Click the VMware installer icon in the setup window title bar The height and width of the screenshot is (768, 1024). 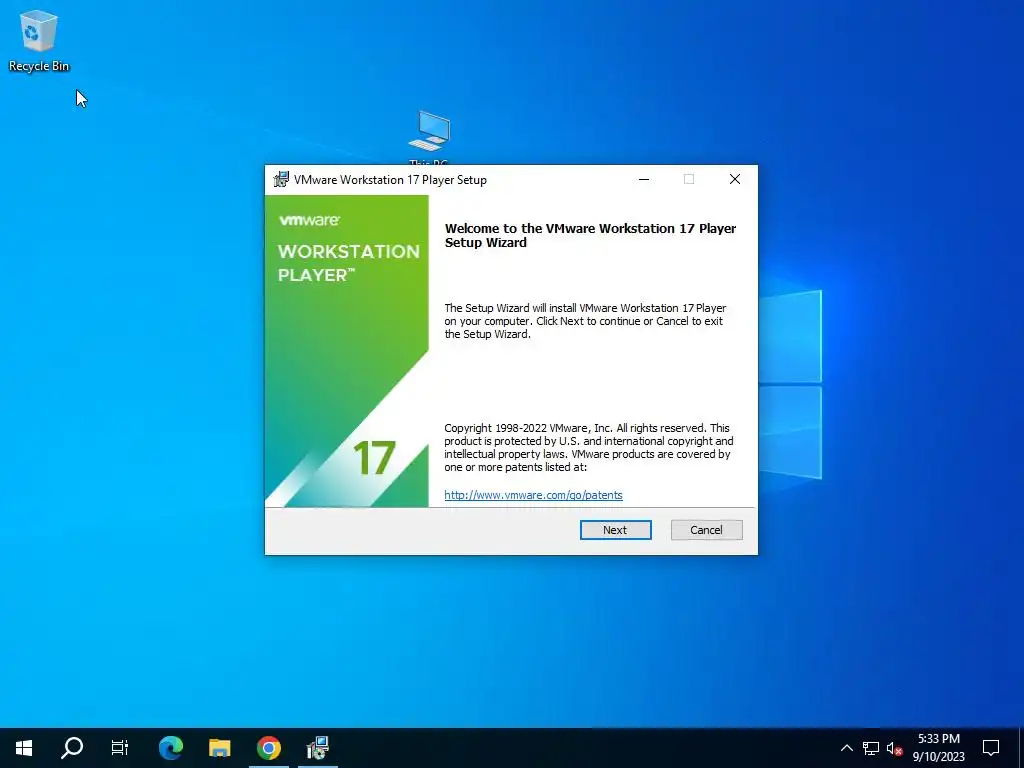point(281,179)
